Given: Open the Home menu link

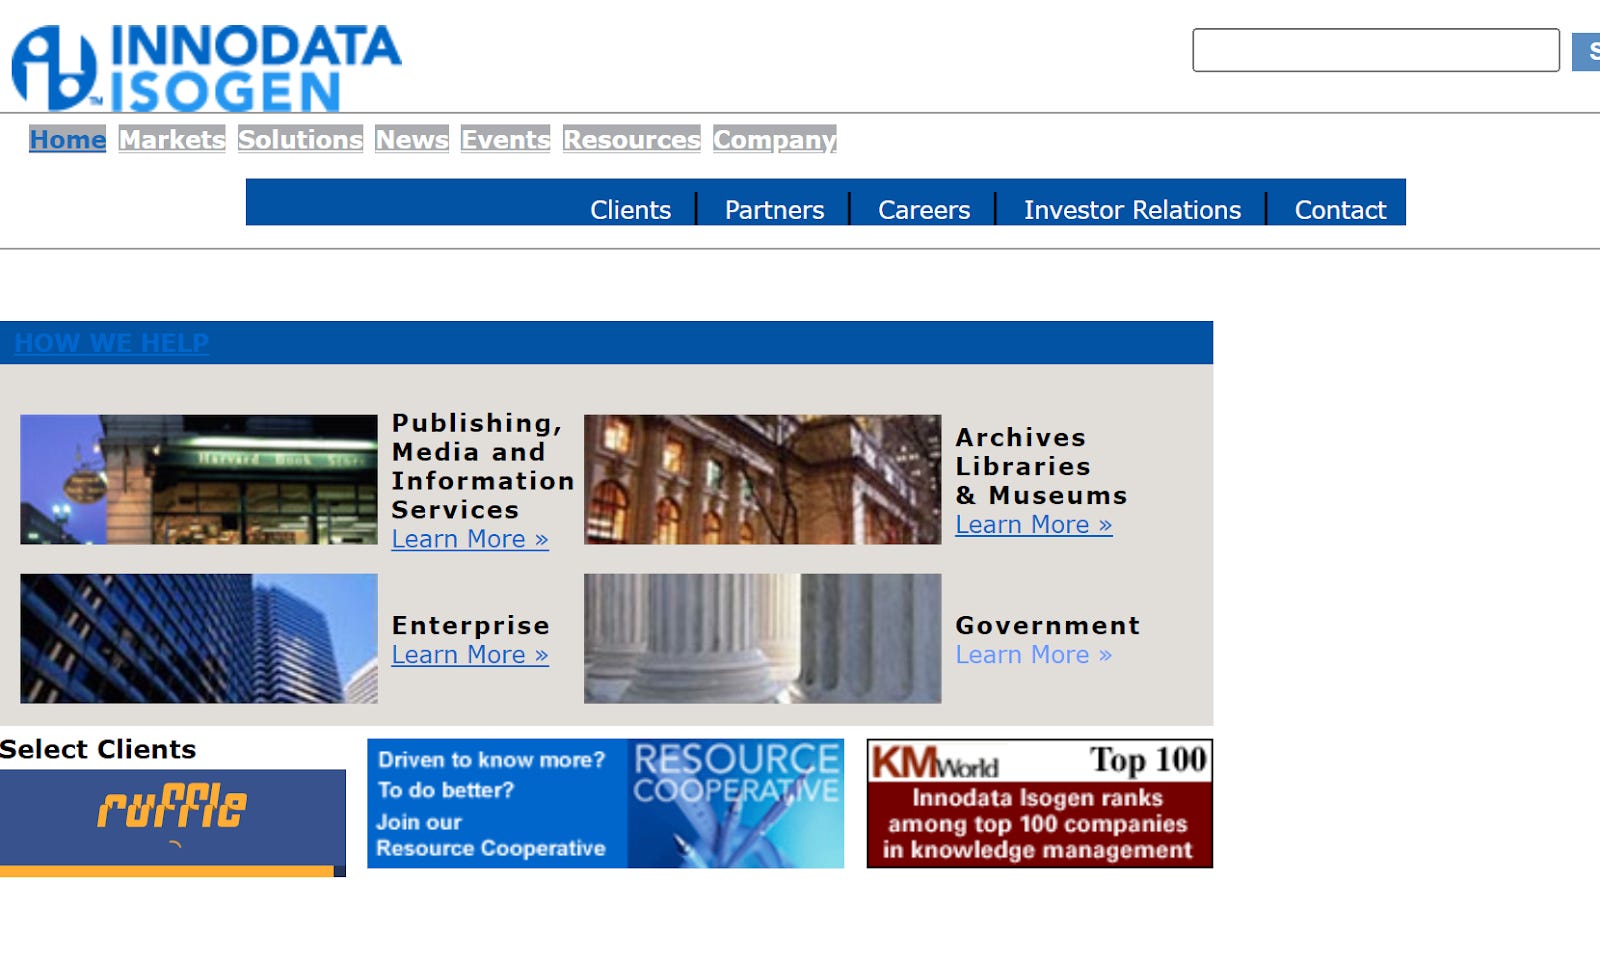Looking at the screenshot, I should point(67,139).
